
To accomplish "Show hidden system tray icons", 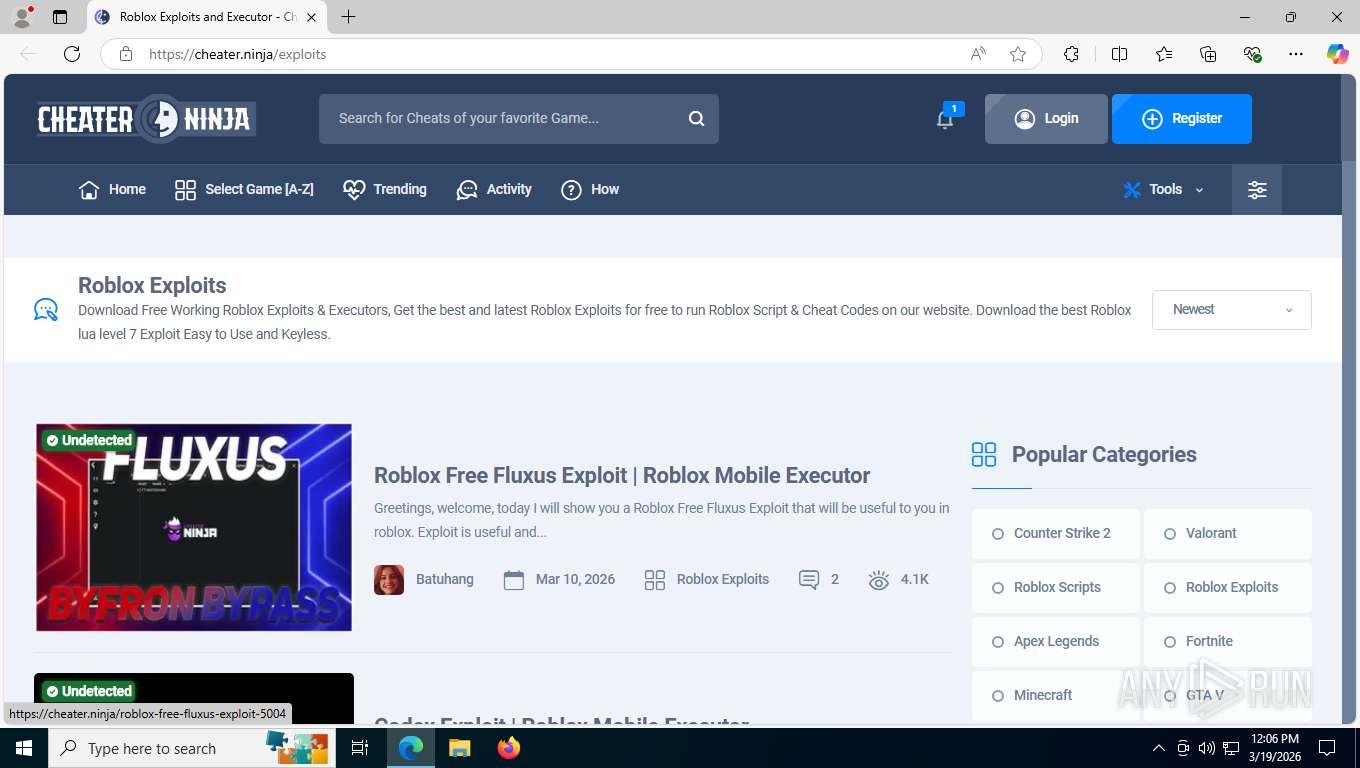I will click(1159, 748).
